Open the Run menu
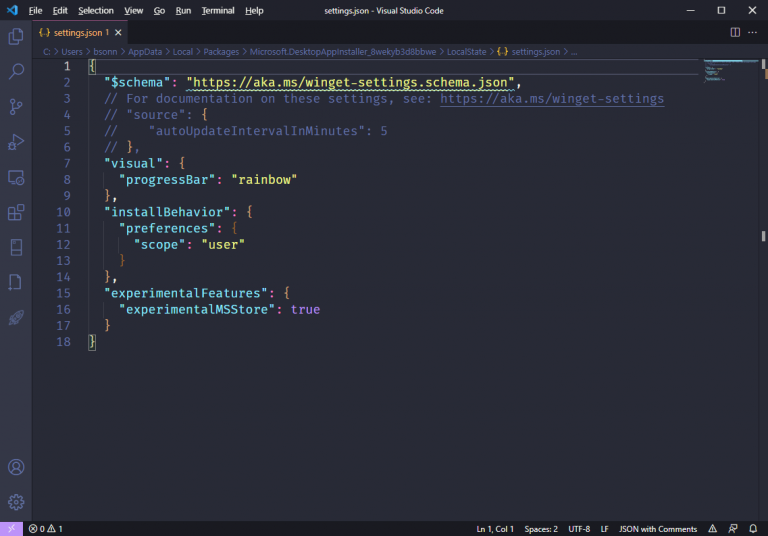This screenshot has width=768, height=536. tap(183, 10)
